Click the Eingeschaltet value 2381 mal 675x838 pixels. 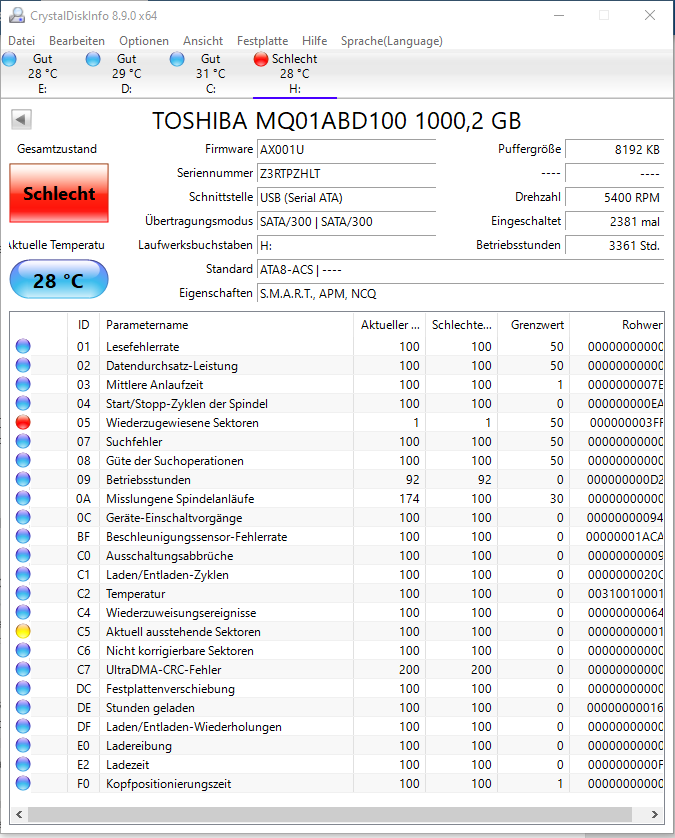pyautogui.click(x=615, y=222)
